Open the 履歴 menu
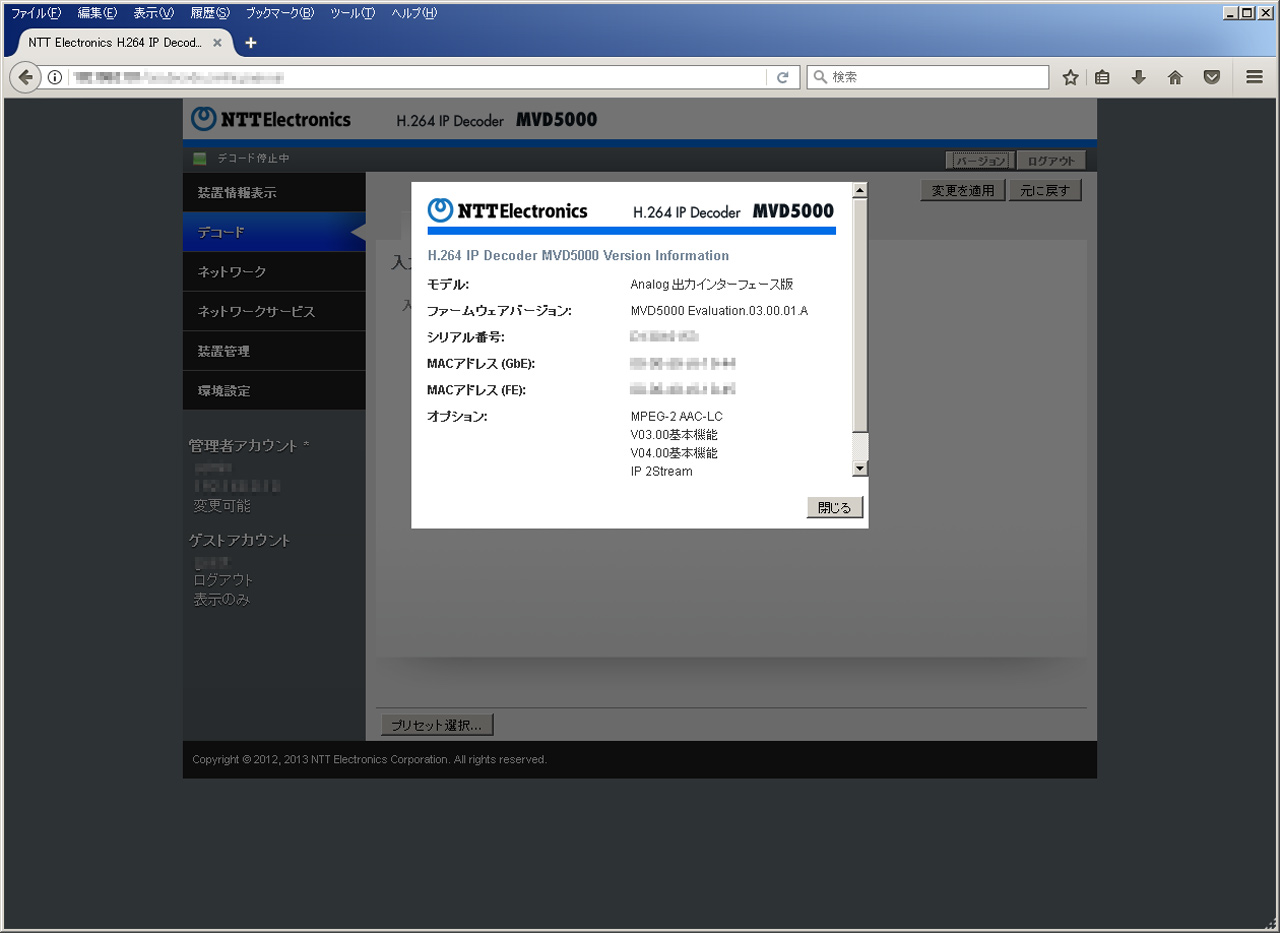This screenshot has height=933, width=1280. click(209, 13)
